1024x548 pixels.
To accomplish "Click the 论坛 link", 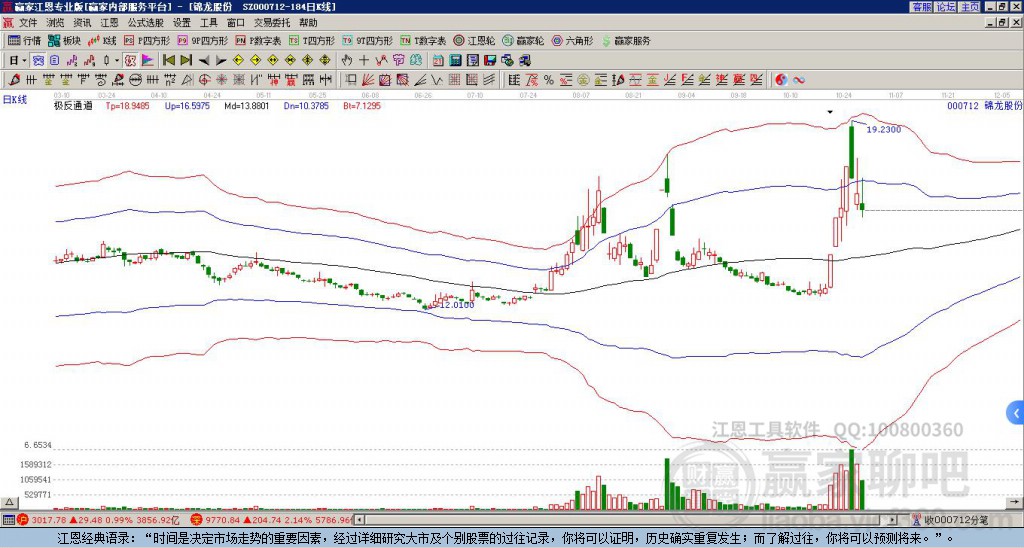I will (945, 7).
